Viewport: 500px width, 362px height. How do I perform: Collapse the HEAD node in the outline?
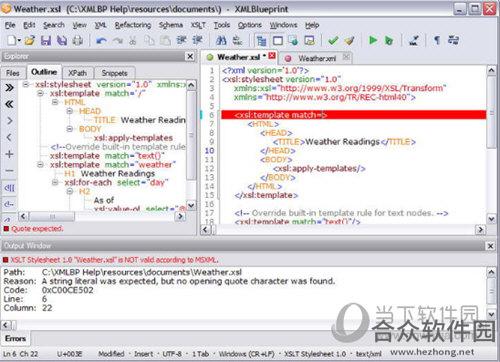70,111
